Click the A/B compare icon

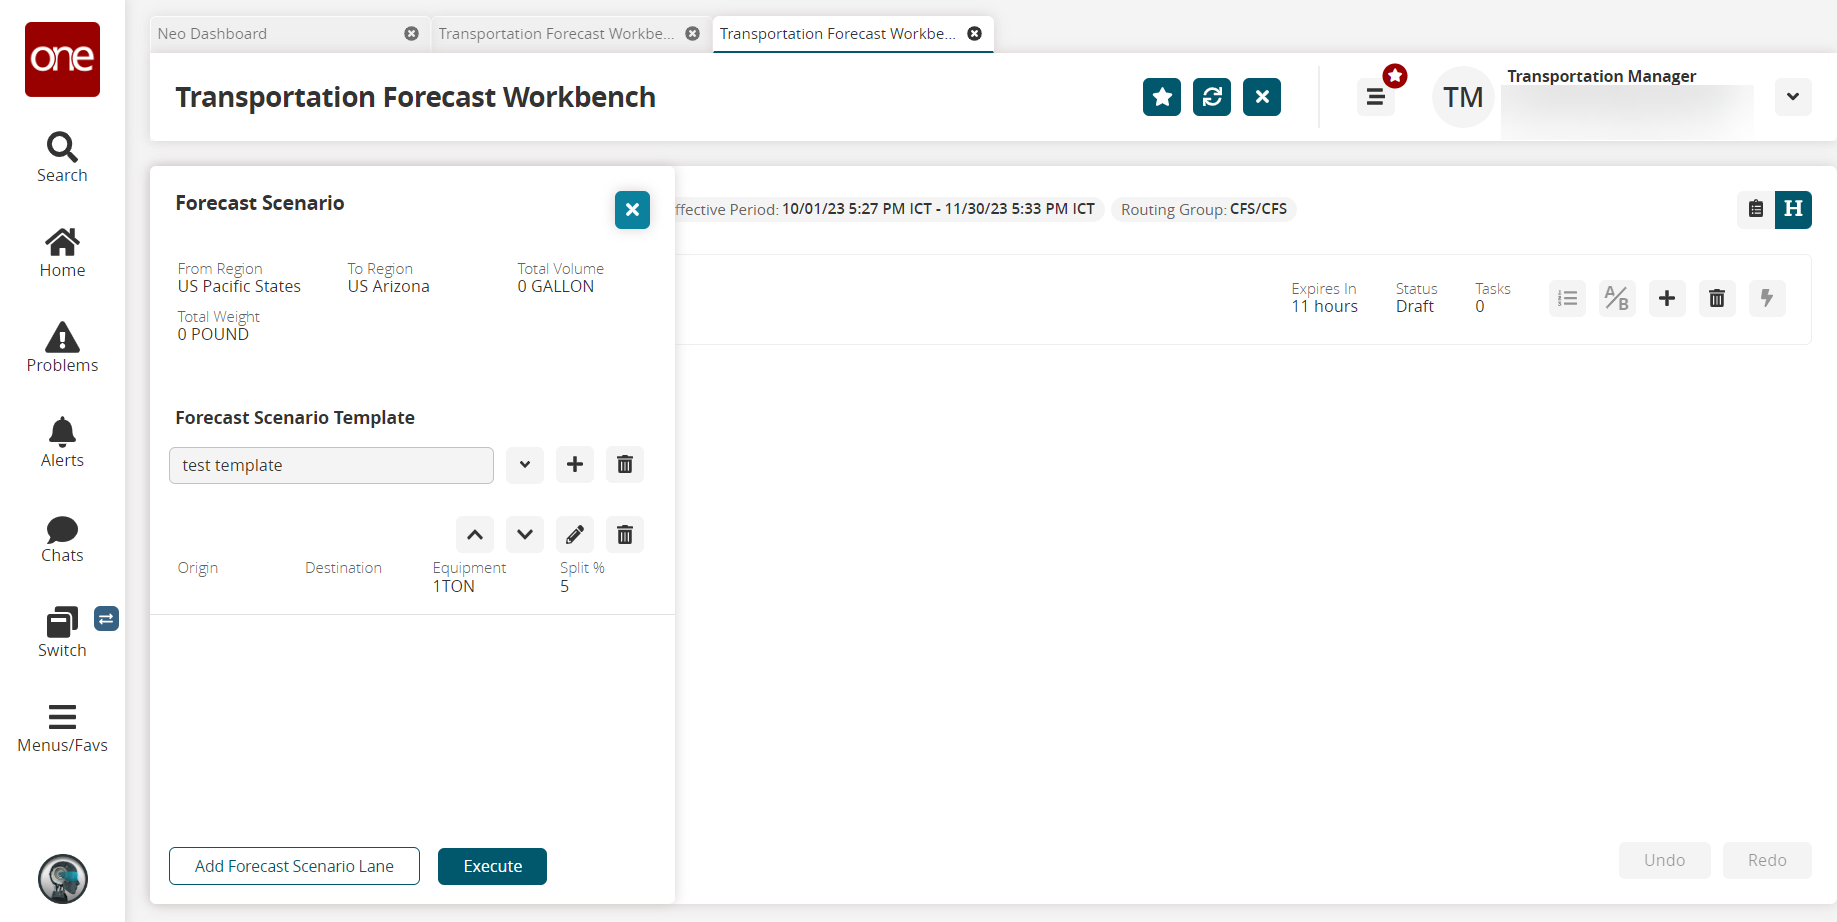point(1617,298)
